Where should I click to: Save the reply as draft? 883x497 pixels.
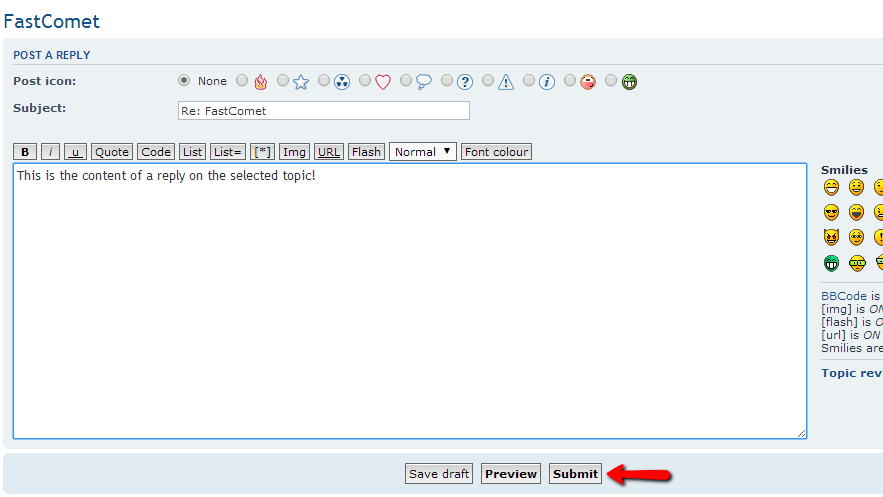tap(439, 474)
